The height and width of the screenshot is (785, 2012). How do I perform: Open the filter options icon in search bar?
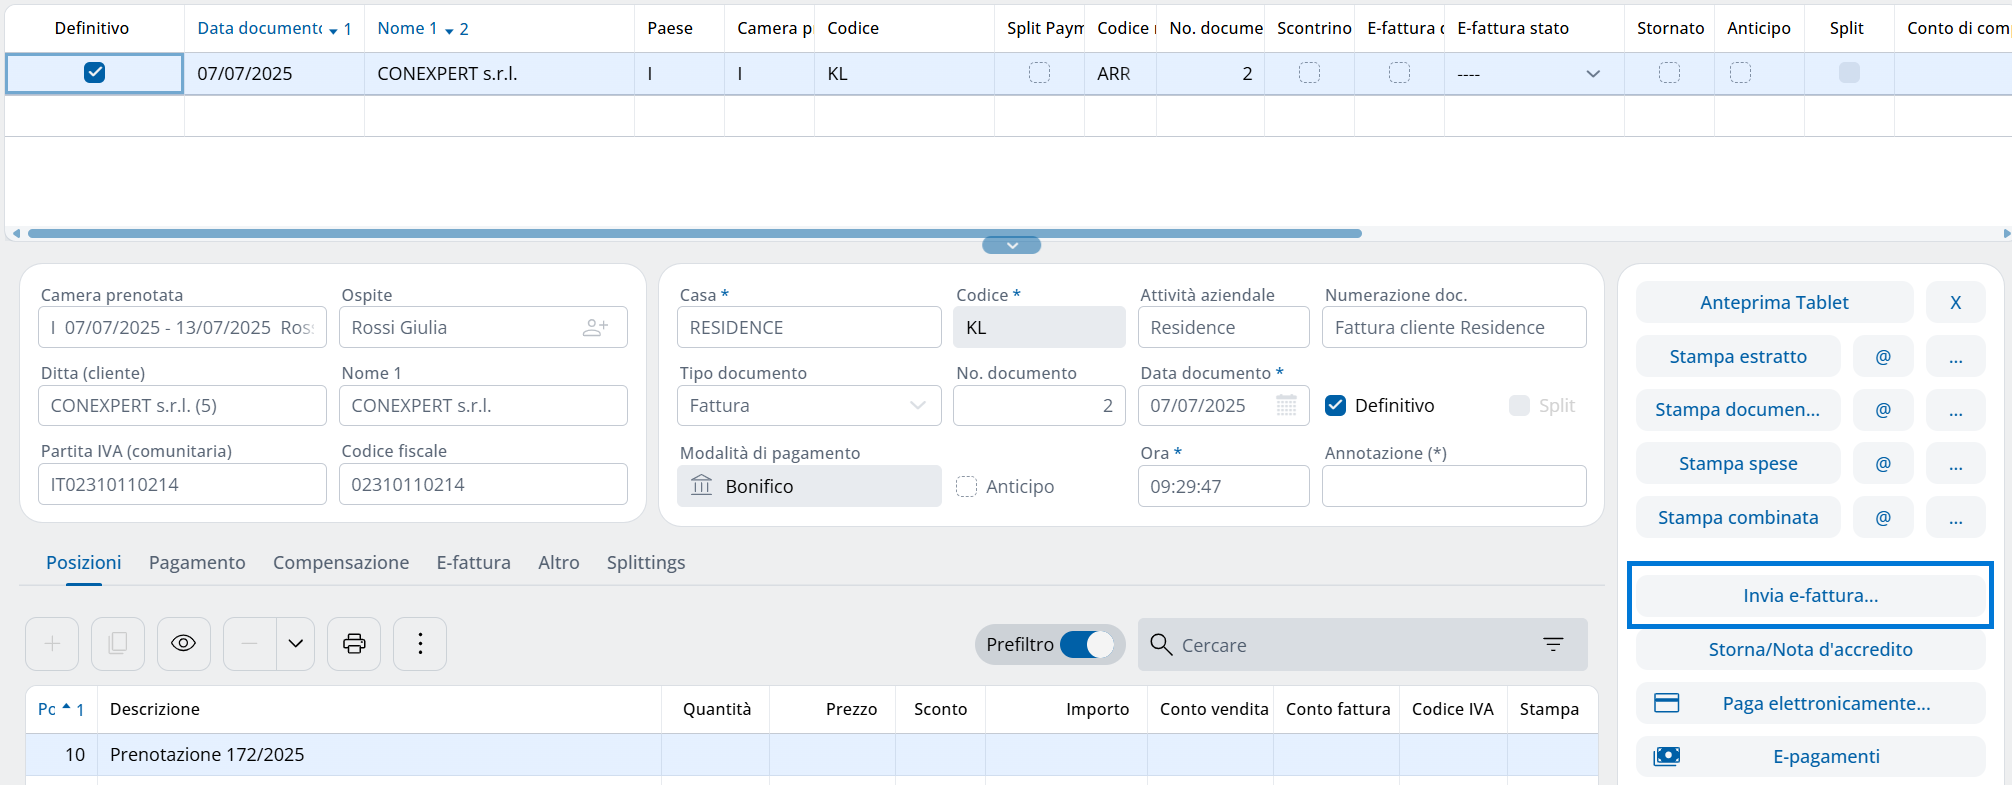[1553, 645]
